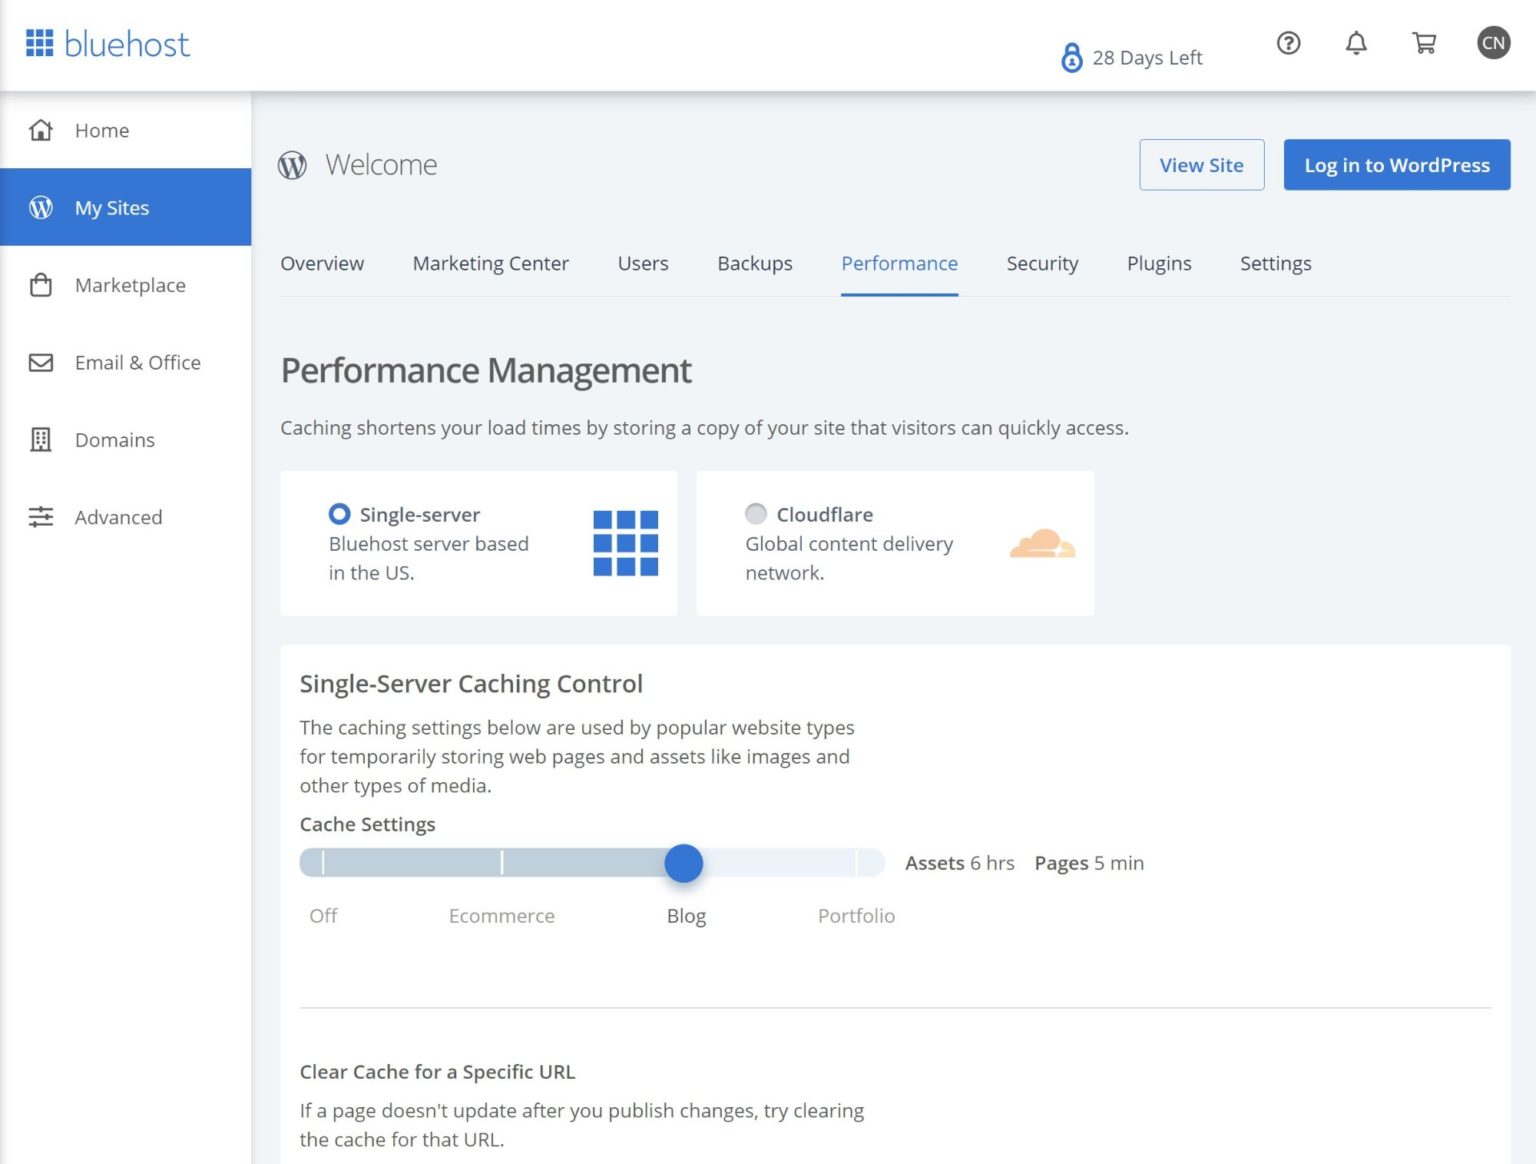This screenshot has width=1536, height=1164.
Task: Open the Bluehost home logo
Action: tap(107, 43)
